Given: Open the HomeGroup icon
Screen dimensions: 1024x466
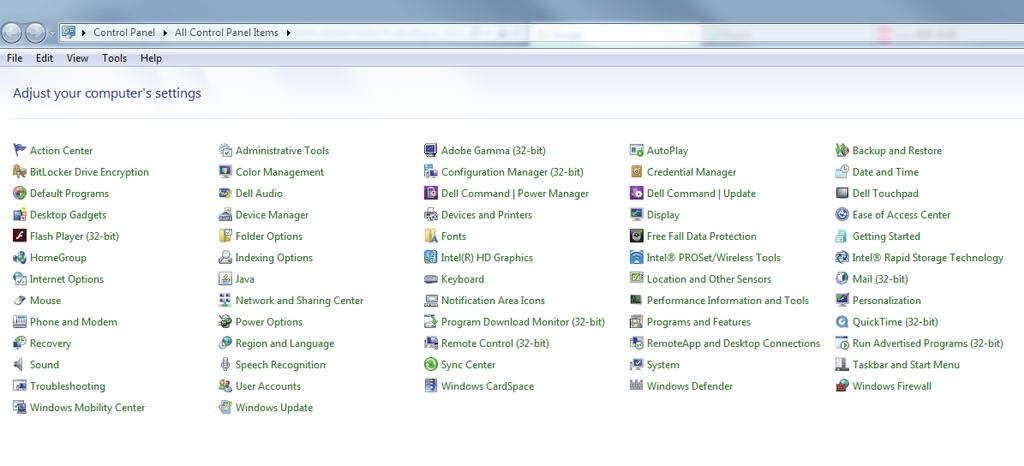Looking at the screenshot, I should pos(20,258).
